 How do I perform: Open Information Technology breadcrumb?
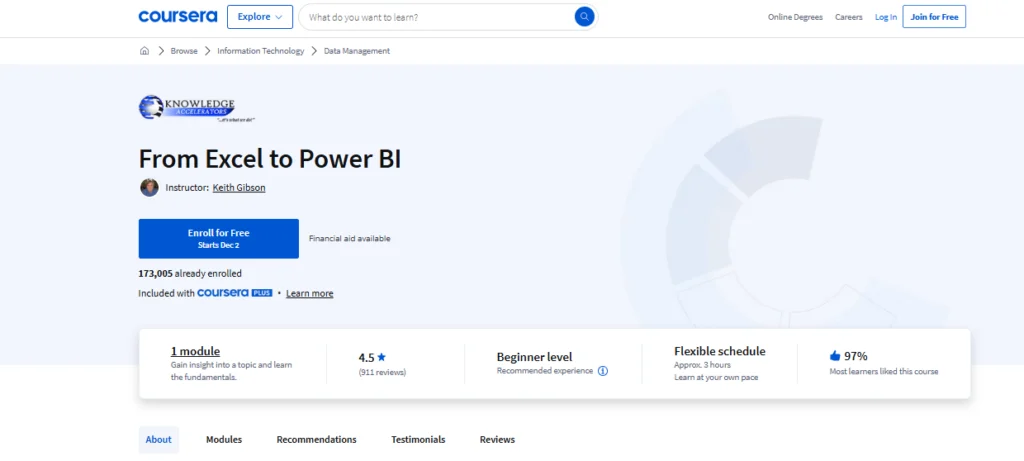(261, 51)
